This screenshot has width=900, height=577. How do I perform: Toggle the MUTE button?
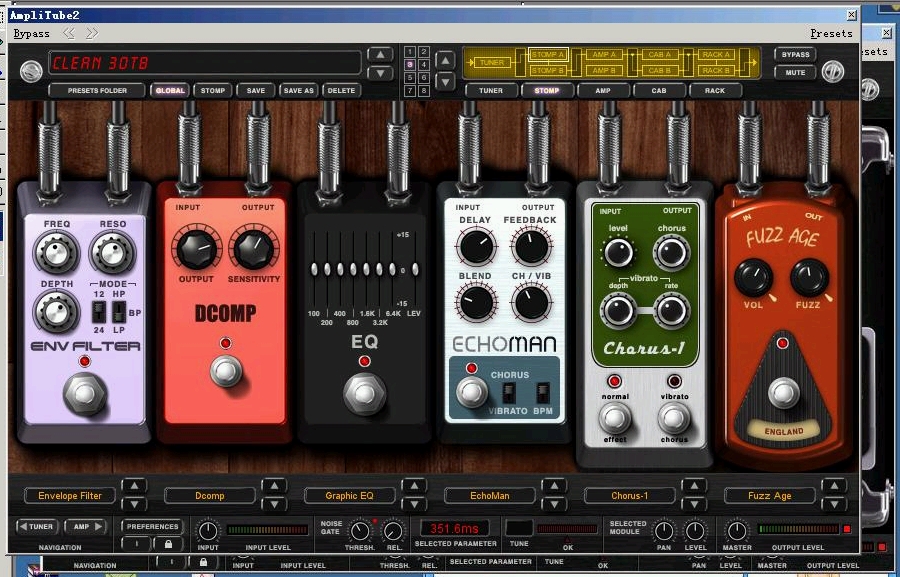click(795, 73)
